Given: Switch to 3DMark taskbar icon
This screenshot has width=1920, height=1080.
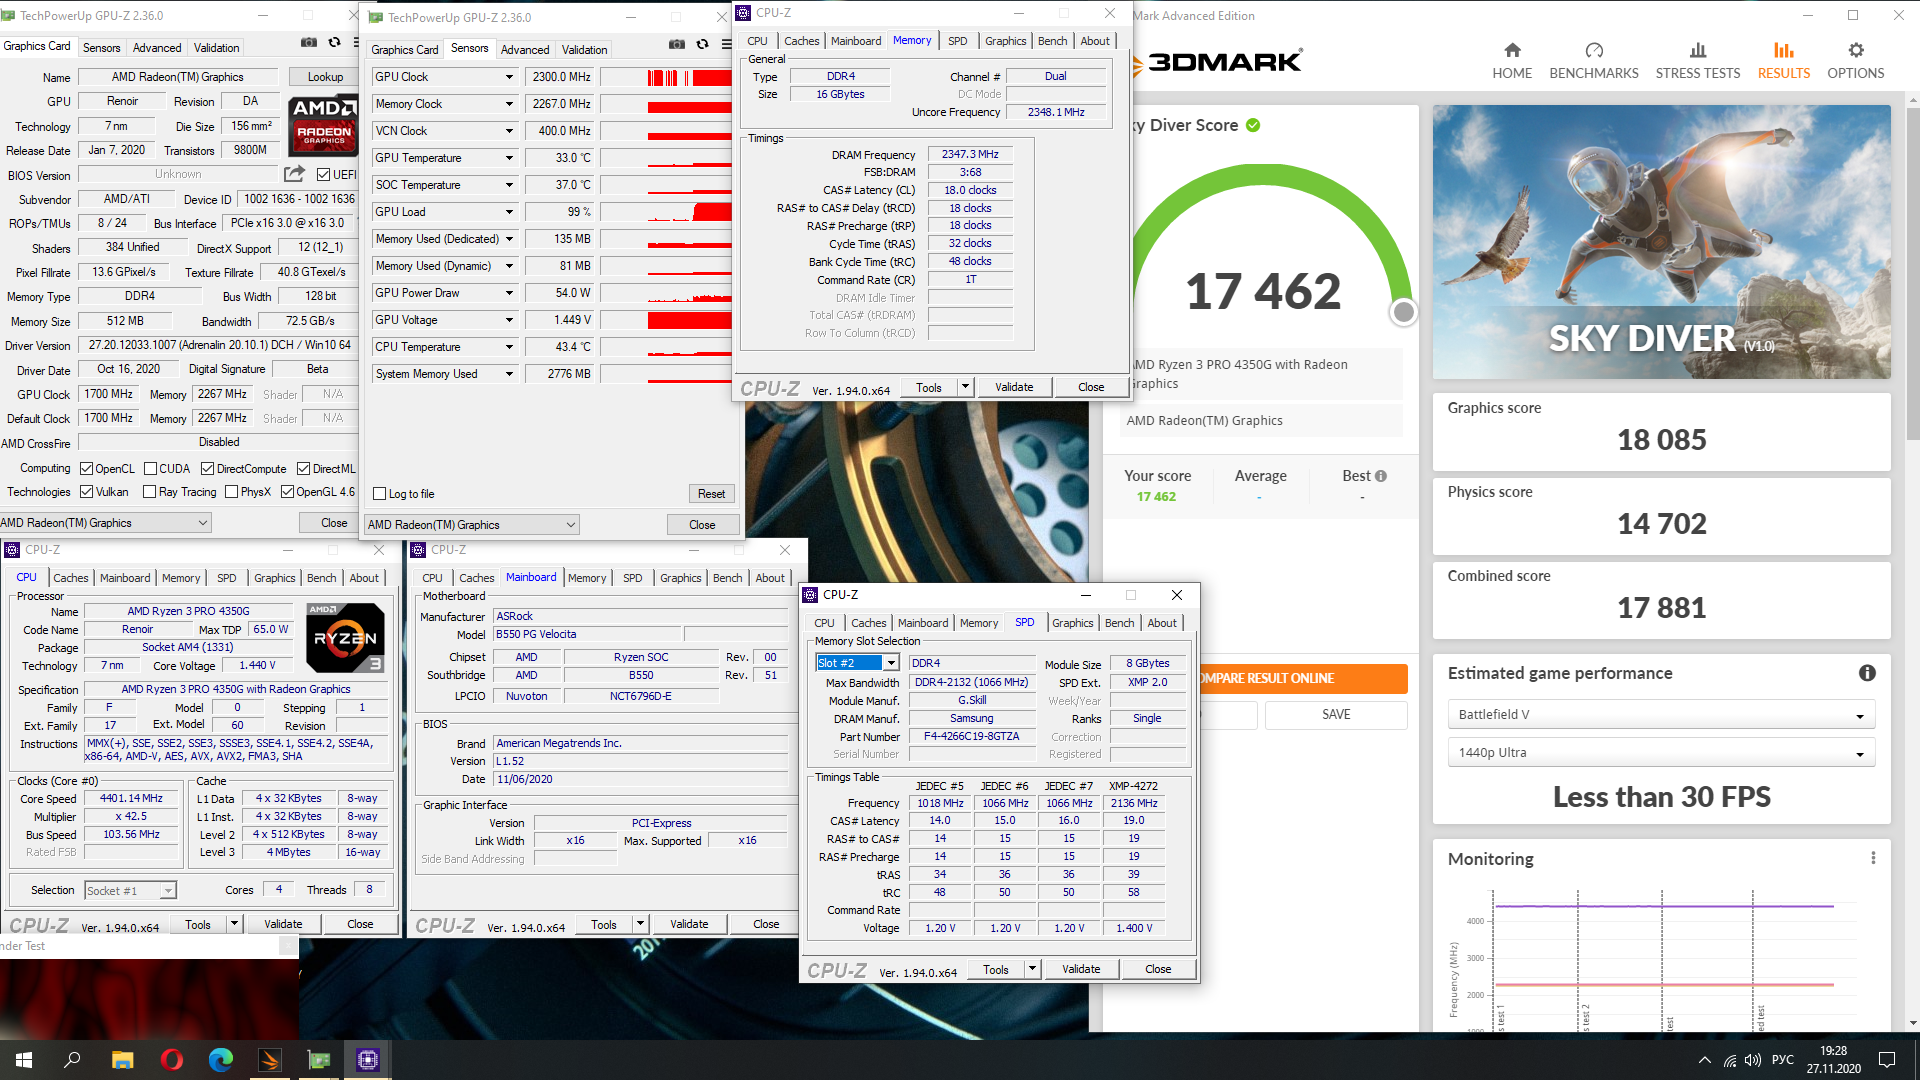Looking at the screenshot, I should coord(270,1060).
